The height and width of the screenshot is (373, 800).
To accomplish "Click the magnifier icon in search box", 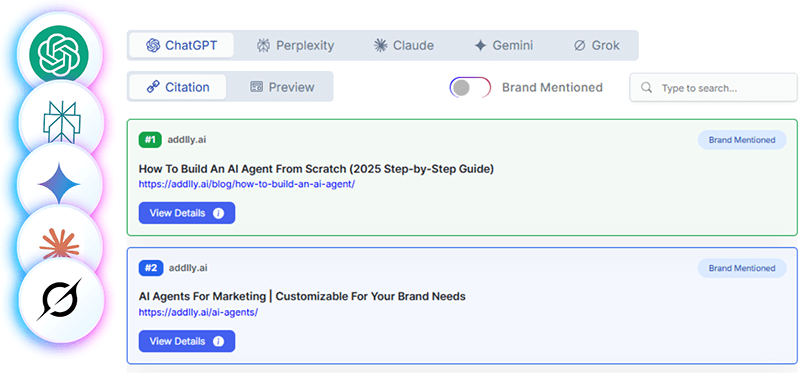I will pyautogui.click(x=646, y=88).
